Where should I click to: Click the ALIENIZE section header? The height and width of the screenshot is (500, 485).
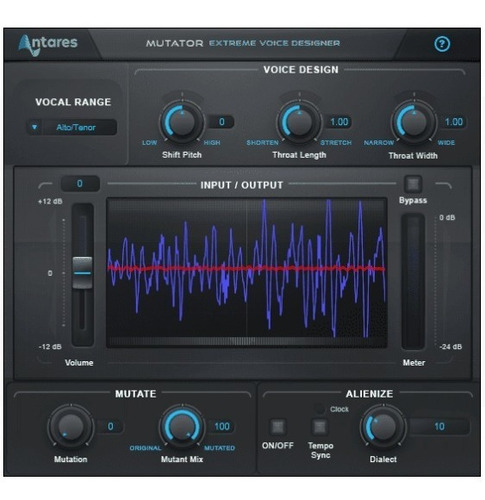[x=369, y=394]
